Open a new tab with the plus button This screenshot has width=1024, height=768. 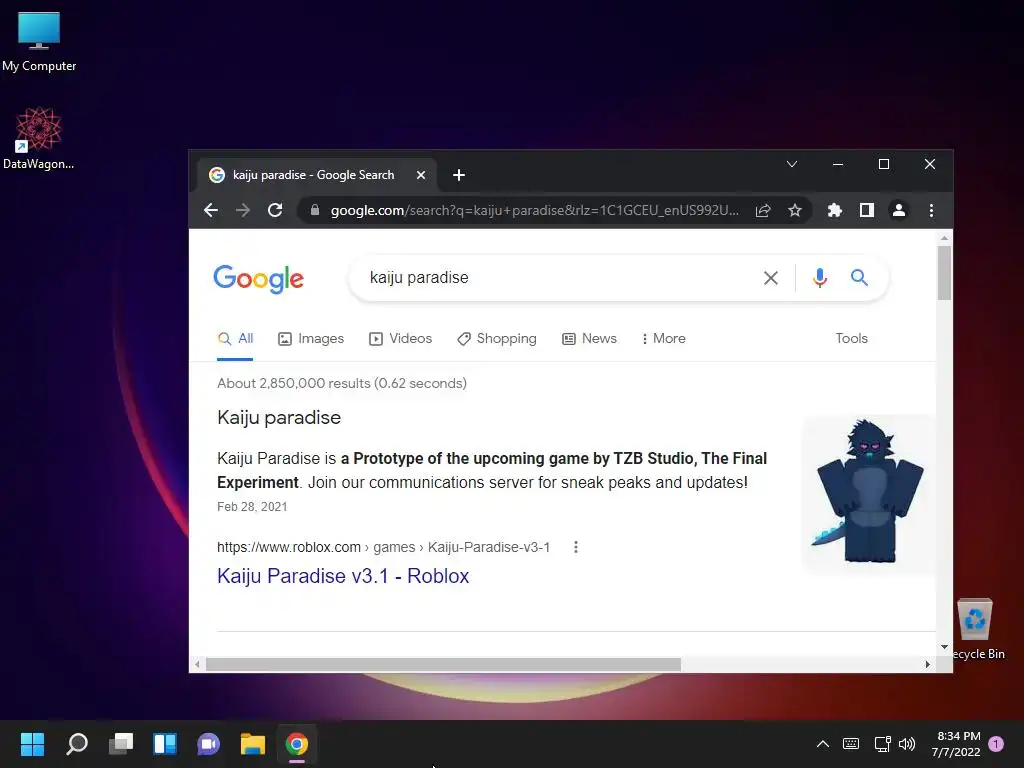pyautogui.click(x=459, y=175)
